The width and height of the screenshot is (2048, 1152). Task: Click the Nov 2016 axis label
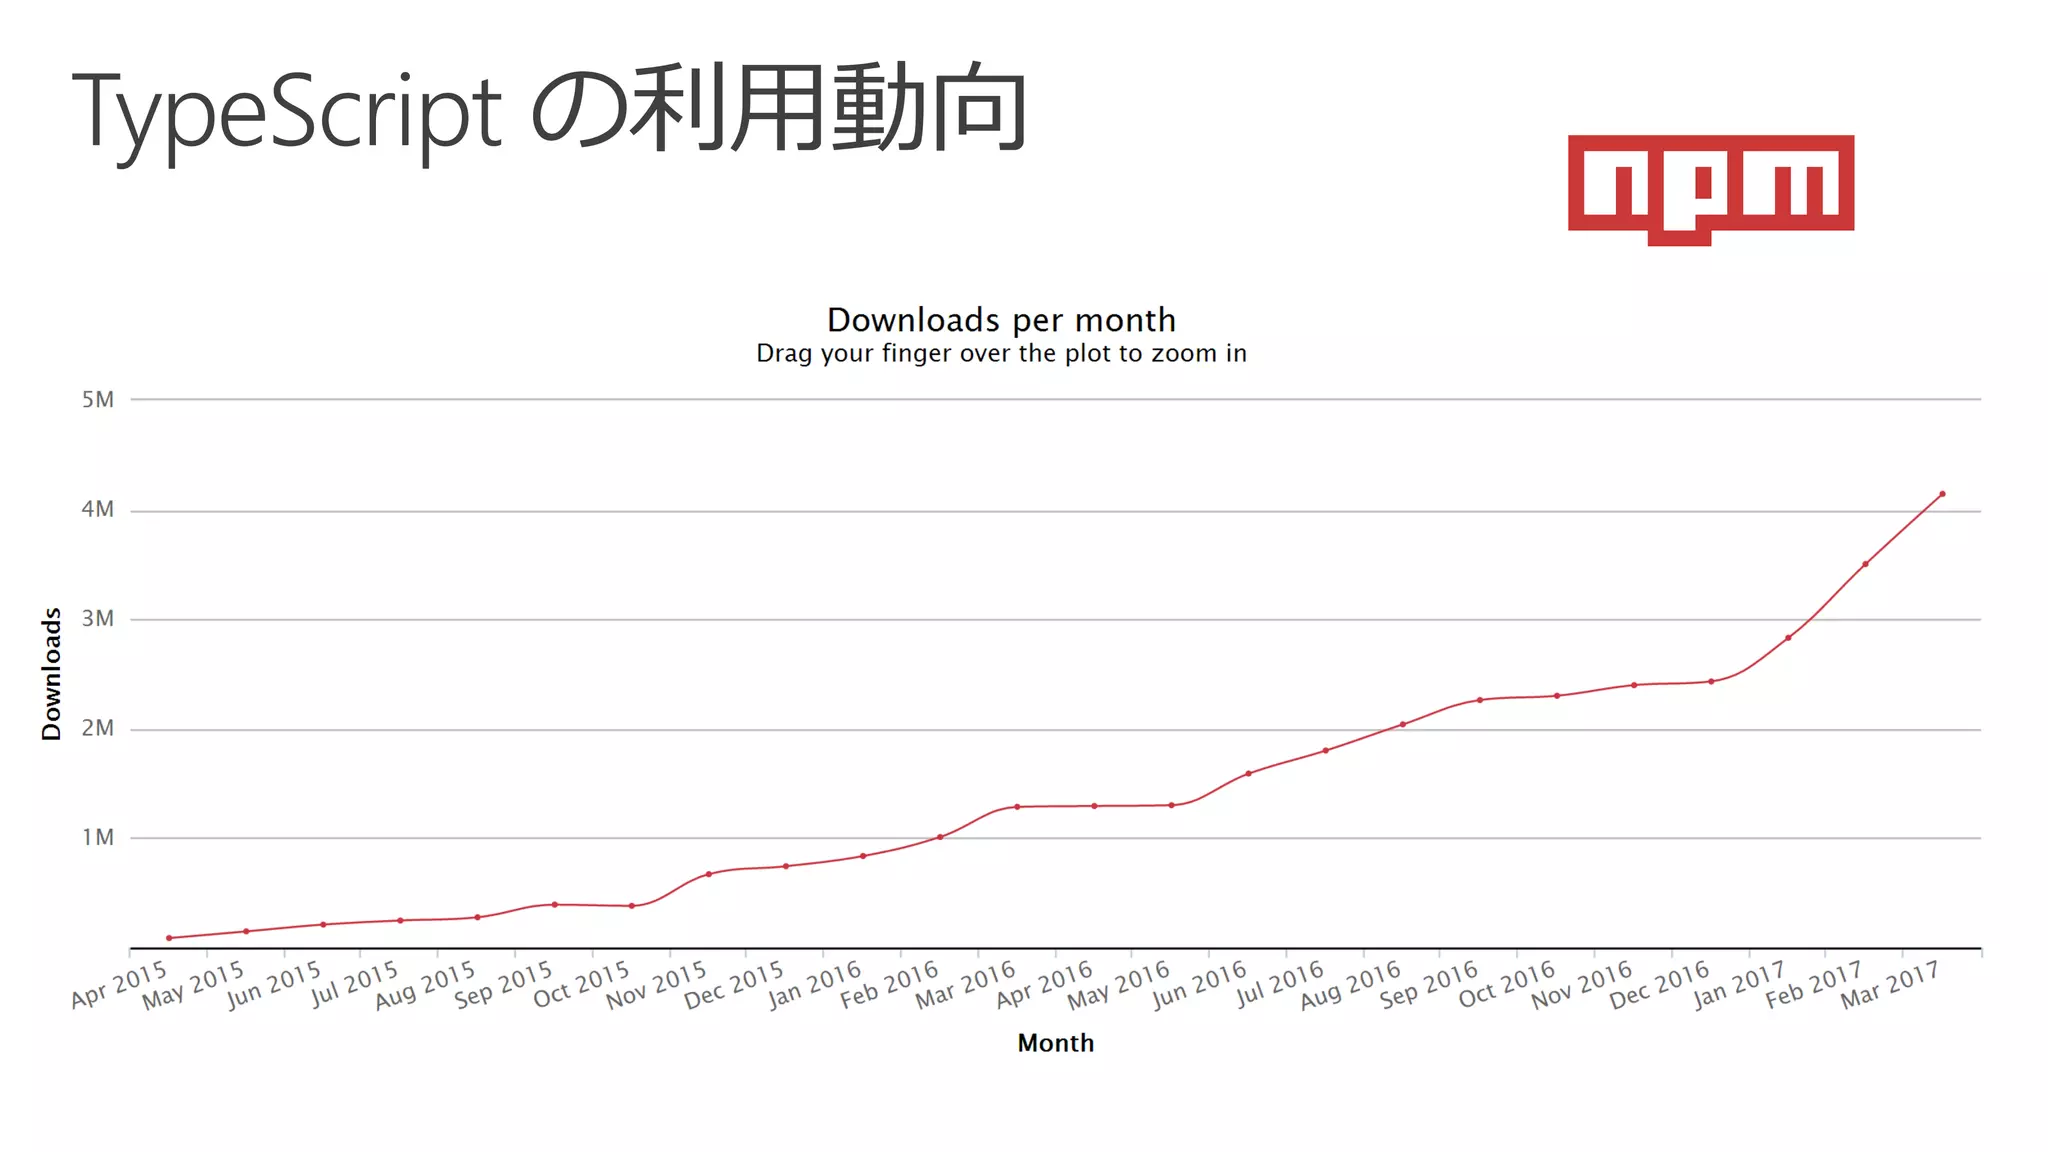[1582, 985]
